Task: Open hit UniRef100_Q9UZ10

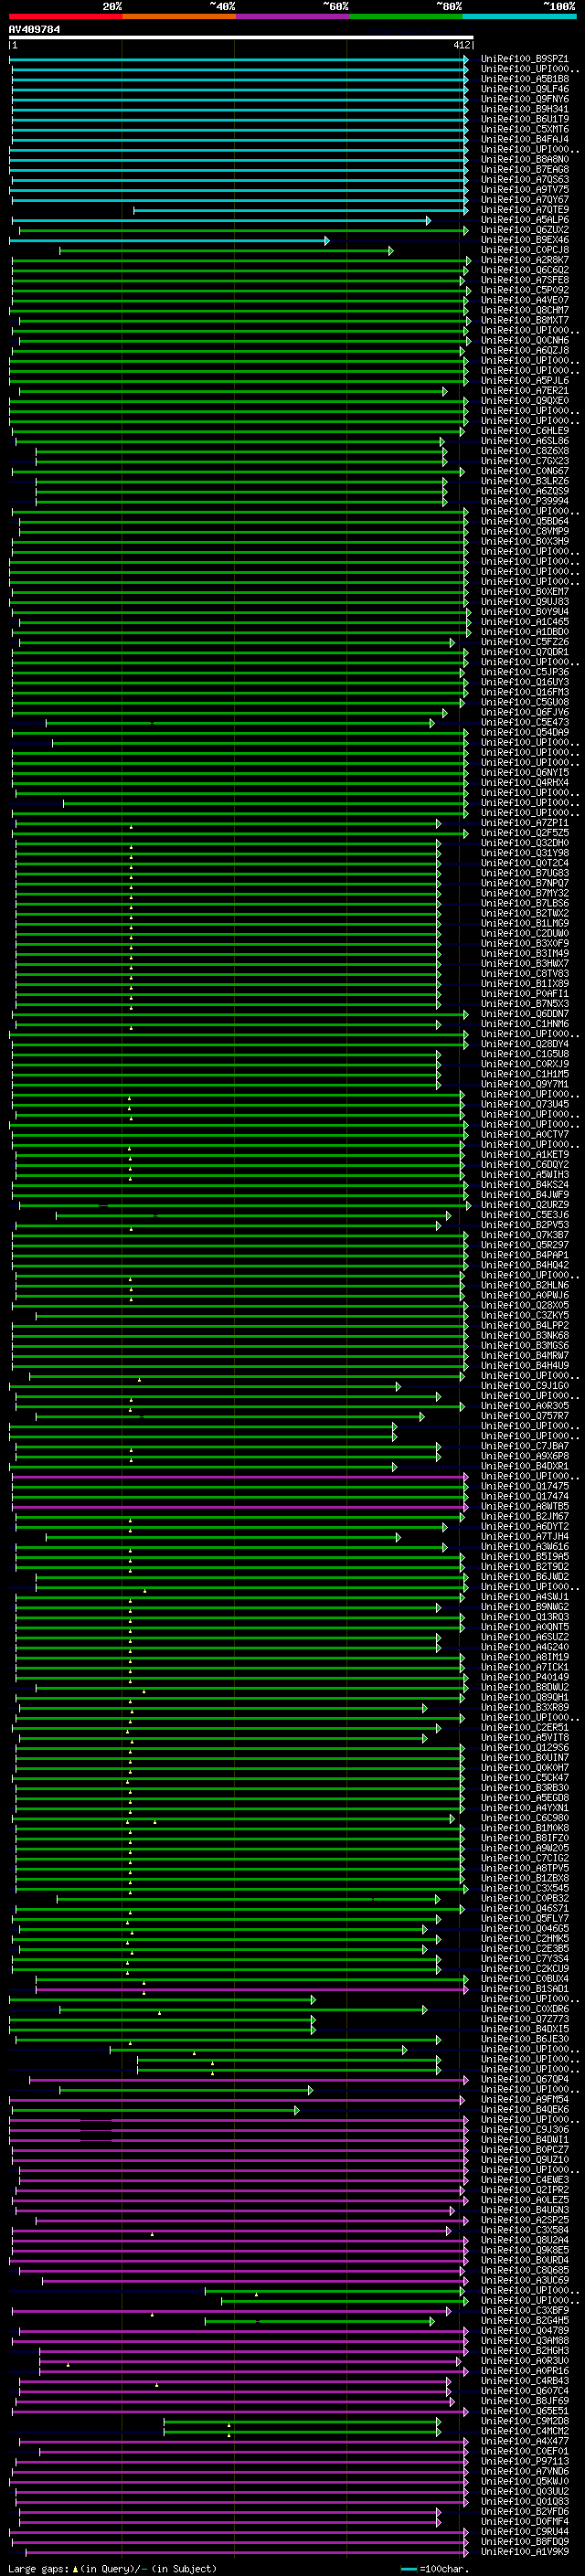Action: point(525,2159)
